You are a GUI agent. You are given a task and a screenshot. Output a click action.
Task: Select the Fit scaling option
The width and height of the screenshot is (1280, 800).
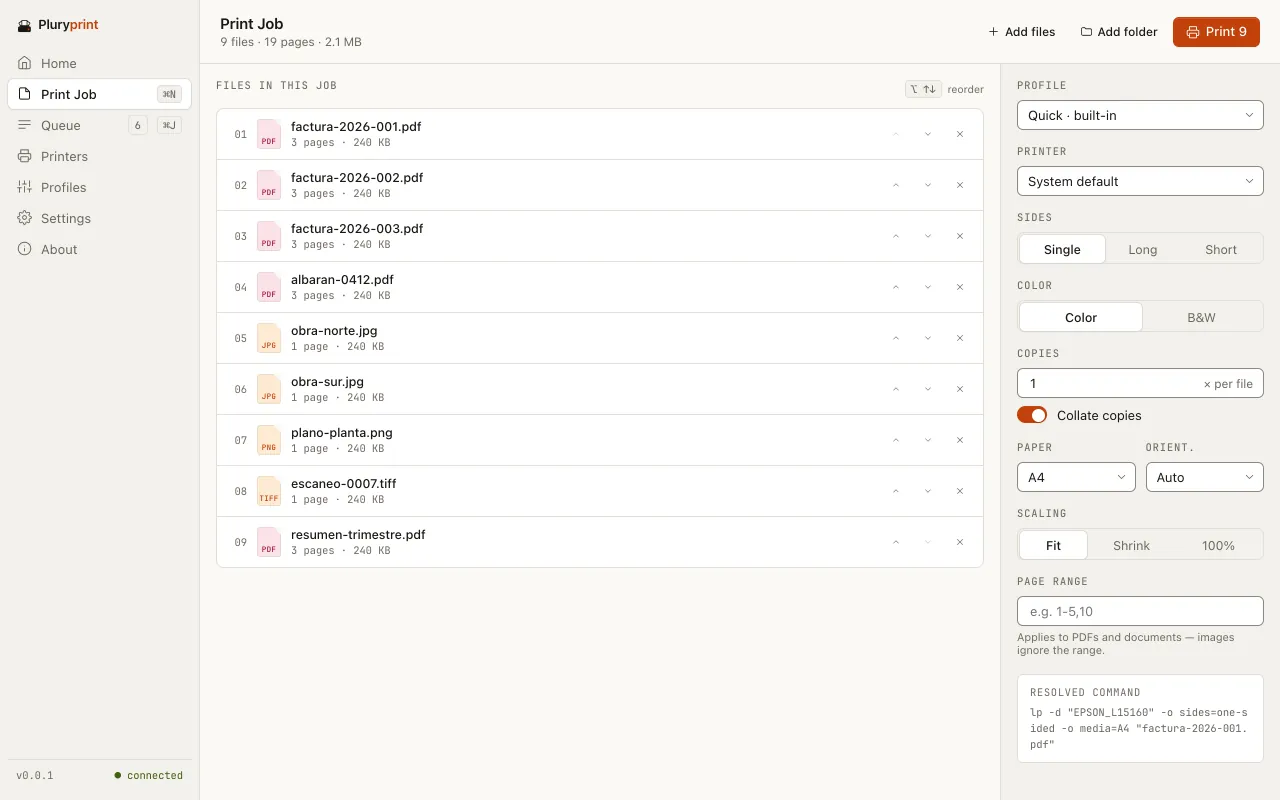(1053, 545)
